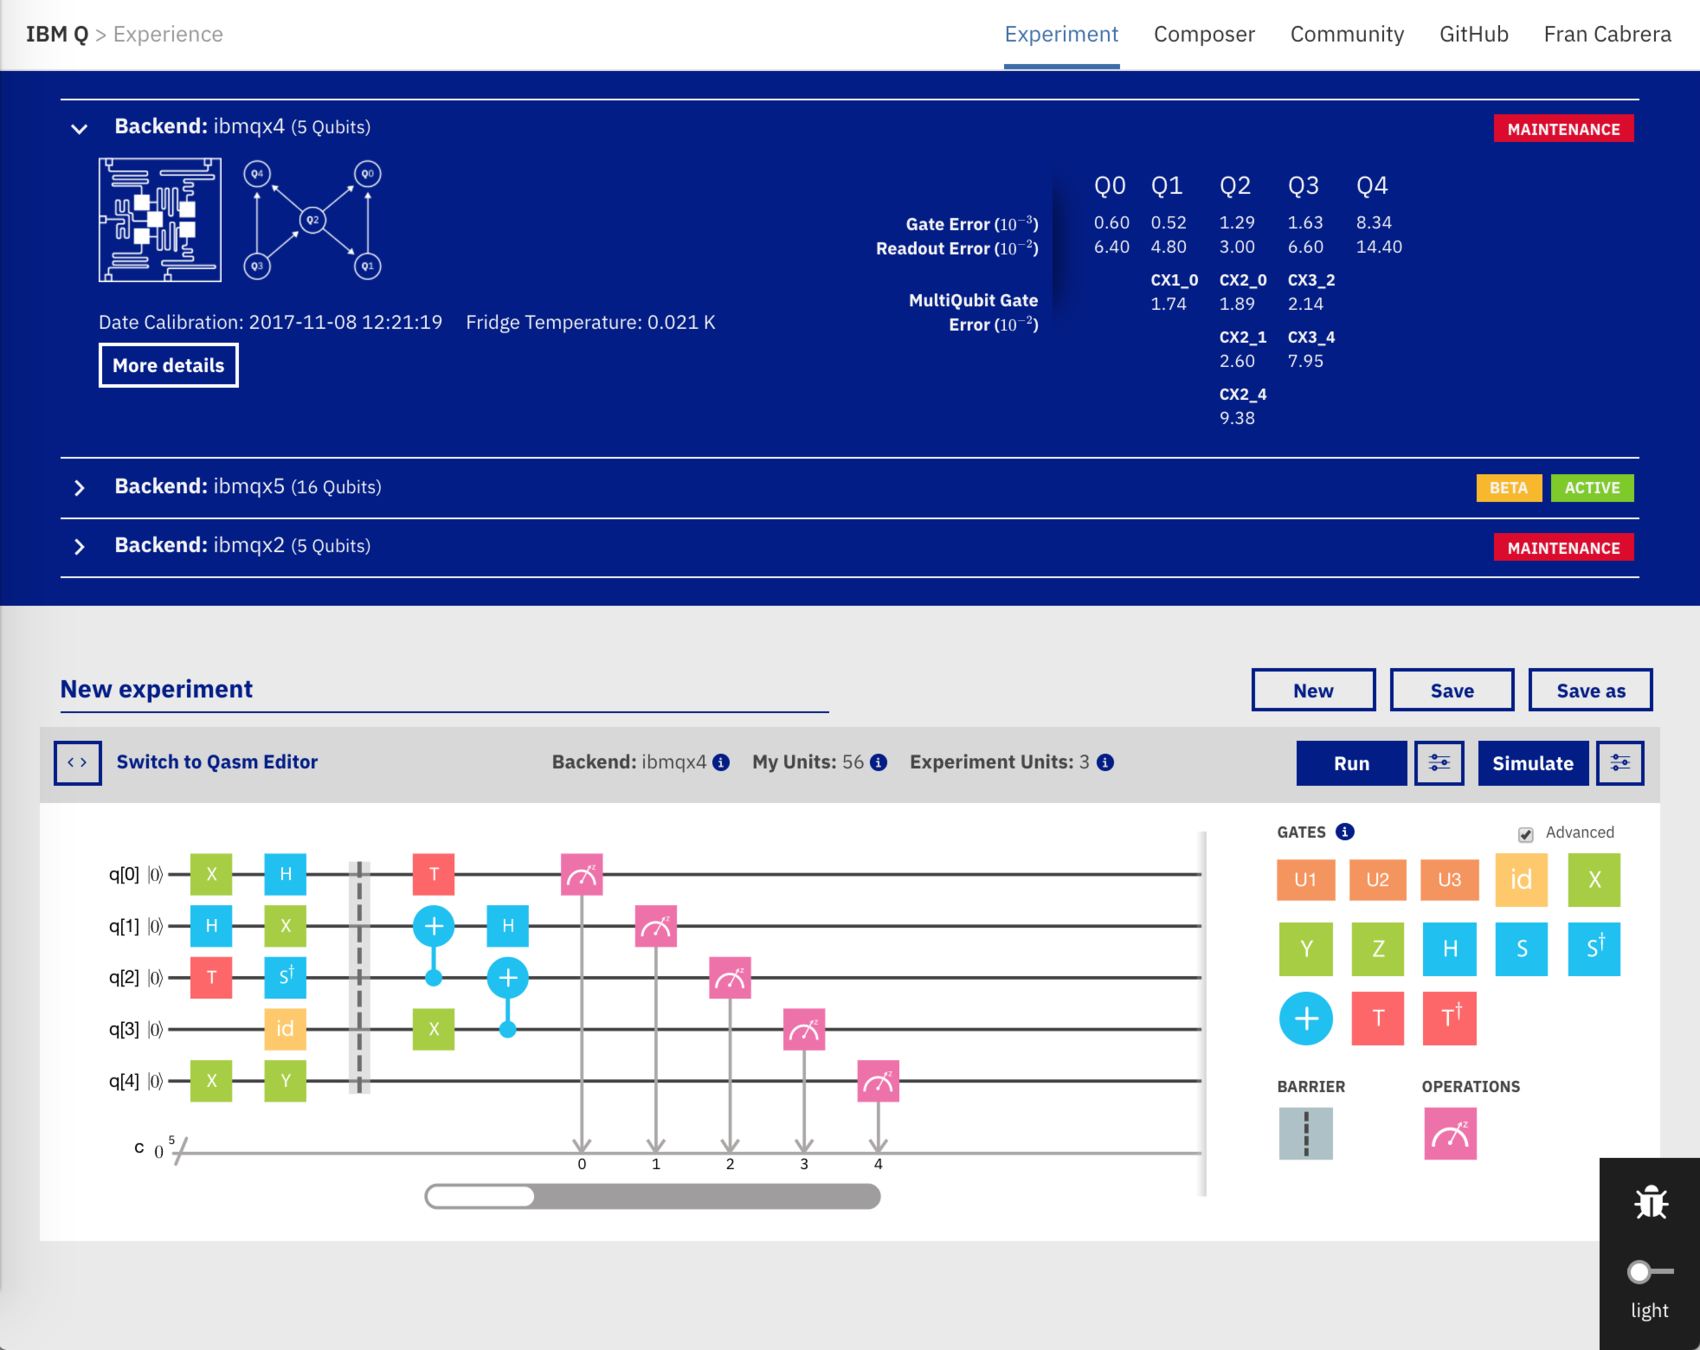
Task: Click the Run button
Action: tap(1351, 763)
